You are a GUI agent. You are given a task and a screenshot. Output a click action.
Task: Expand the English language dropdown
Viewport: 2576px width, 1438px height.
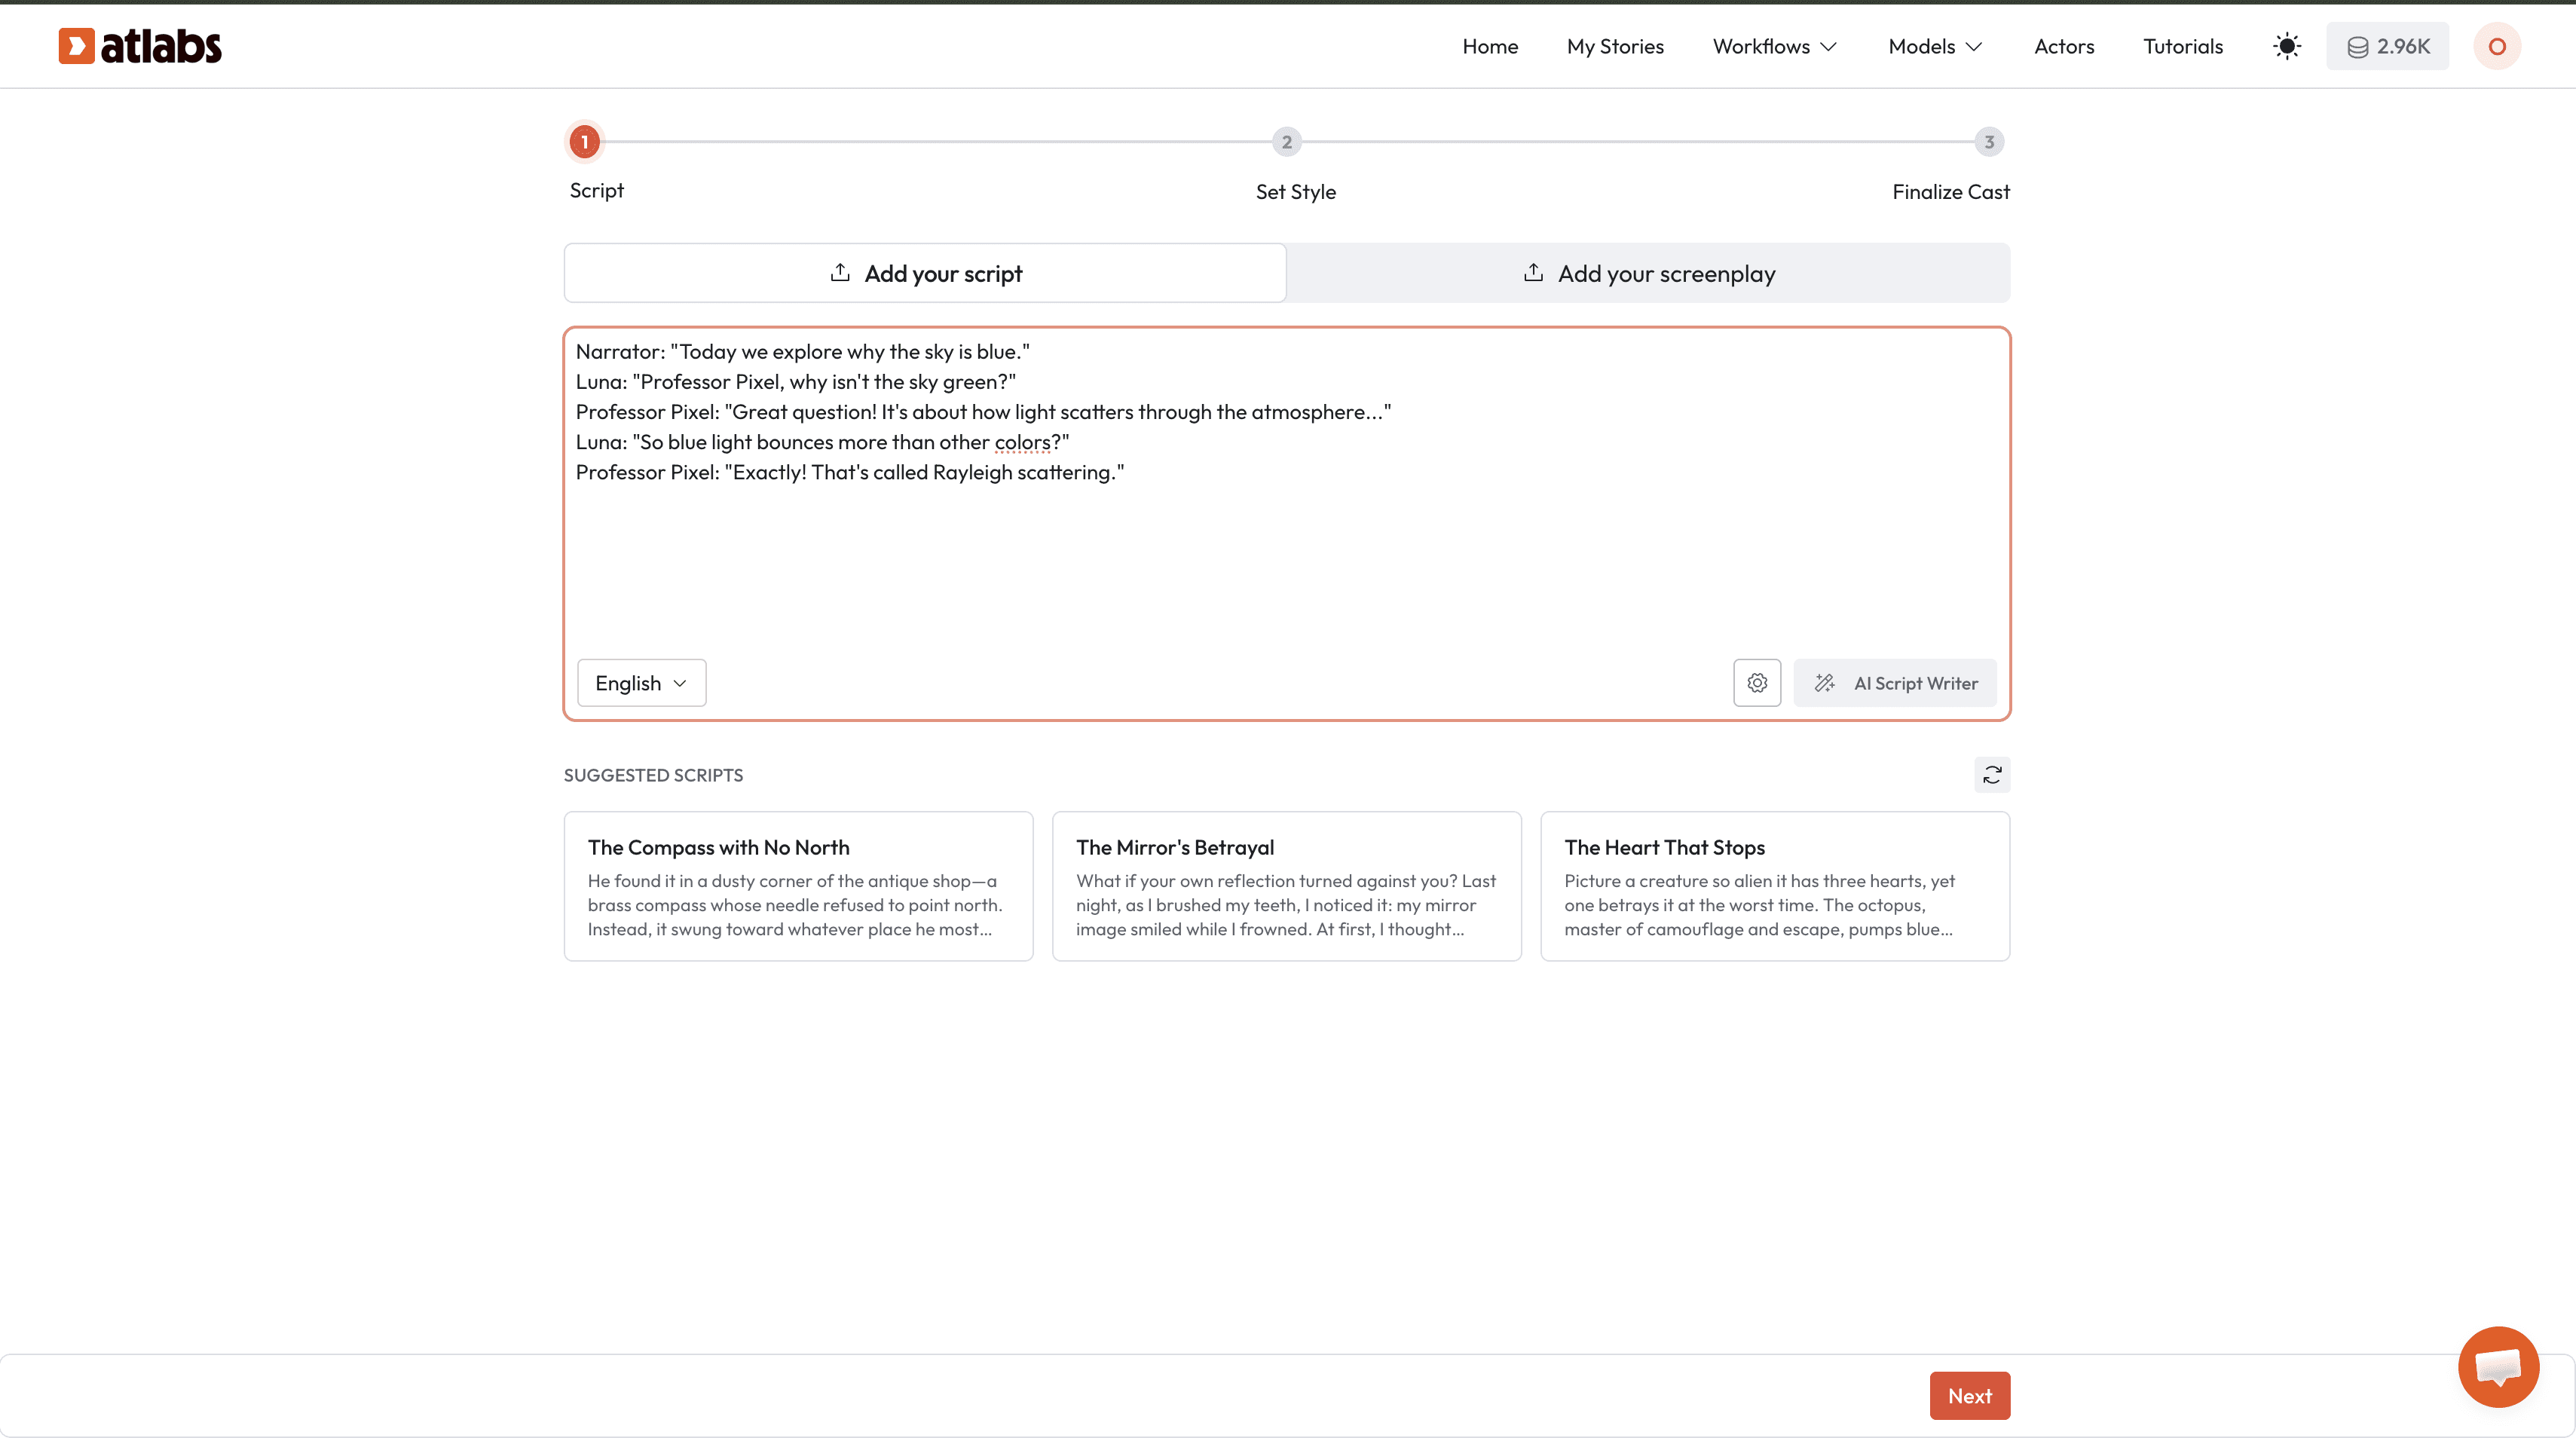641,683
